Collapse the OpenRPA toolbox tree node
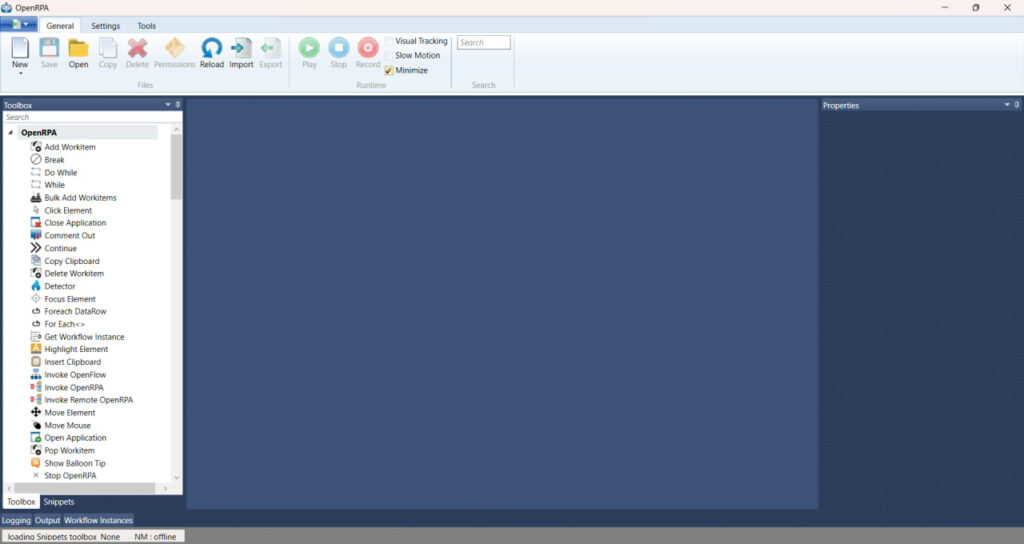This screenshot has width=1024, height=544. click(10, 133)
